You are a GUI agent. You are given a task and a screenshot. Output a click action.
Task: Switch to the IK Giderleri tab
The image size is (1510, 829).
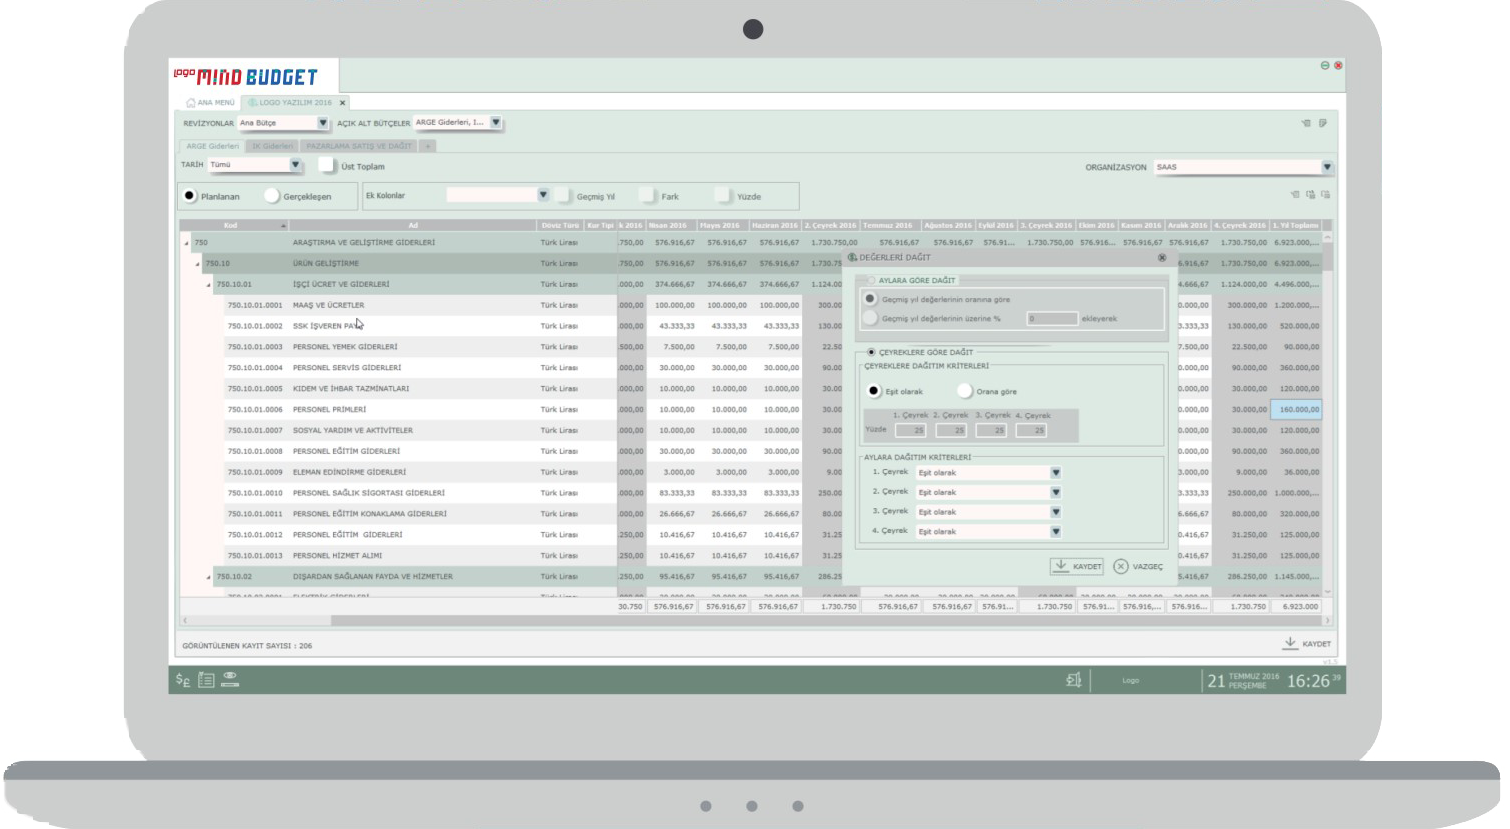pyautogui.click(x=271, y=146)
